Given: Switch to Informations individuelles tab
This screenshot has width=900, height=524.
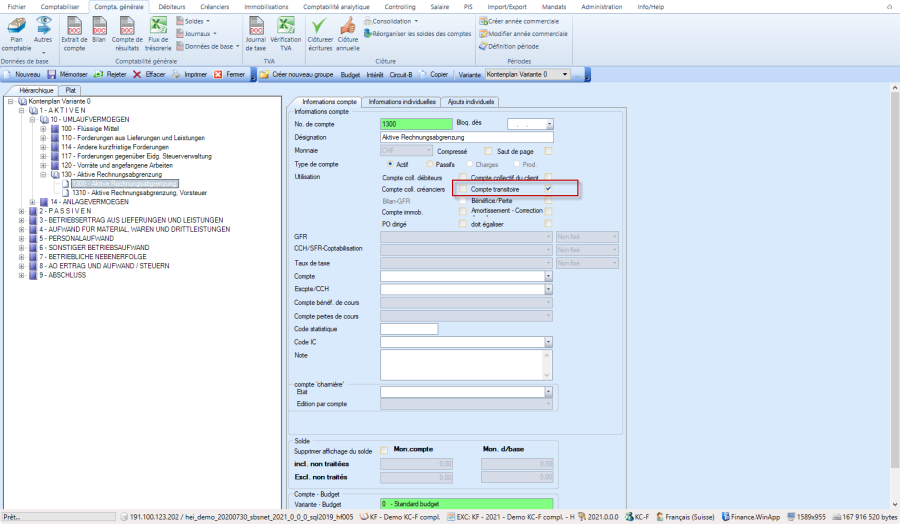Looking at the screenshot, I should (402, 102).
